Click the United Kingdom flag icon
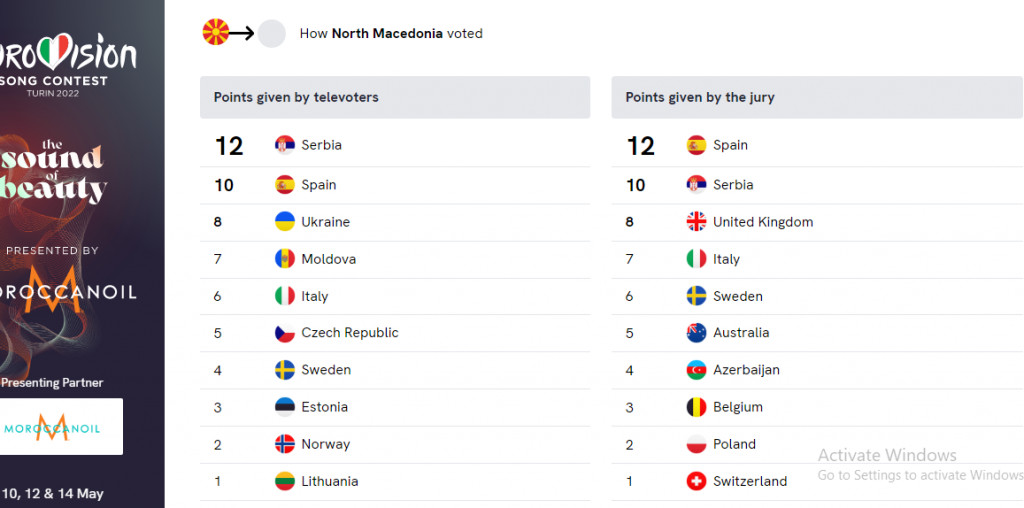Screen dimensions: 1024x508 tap(696, 221)
